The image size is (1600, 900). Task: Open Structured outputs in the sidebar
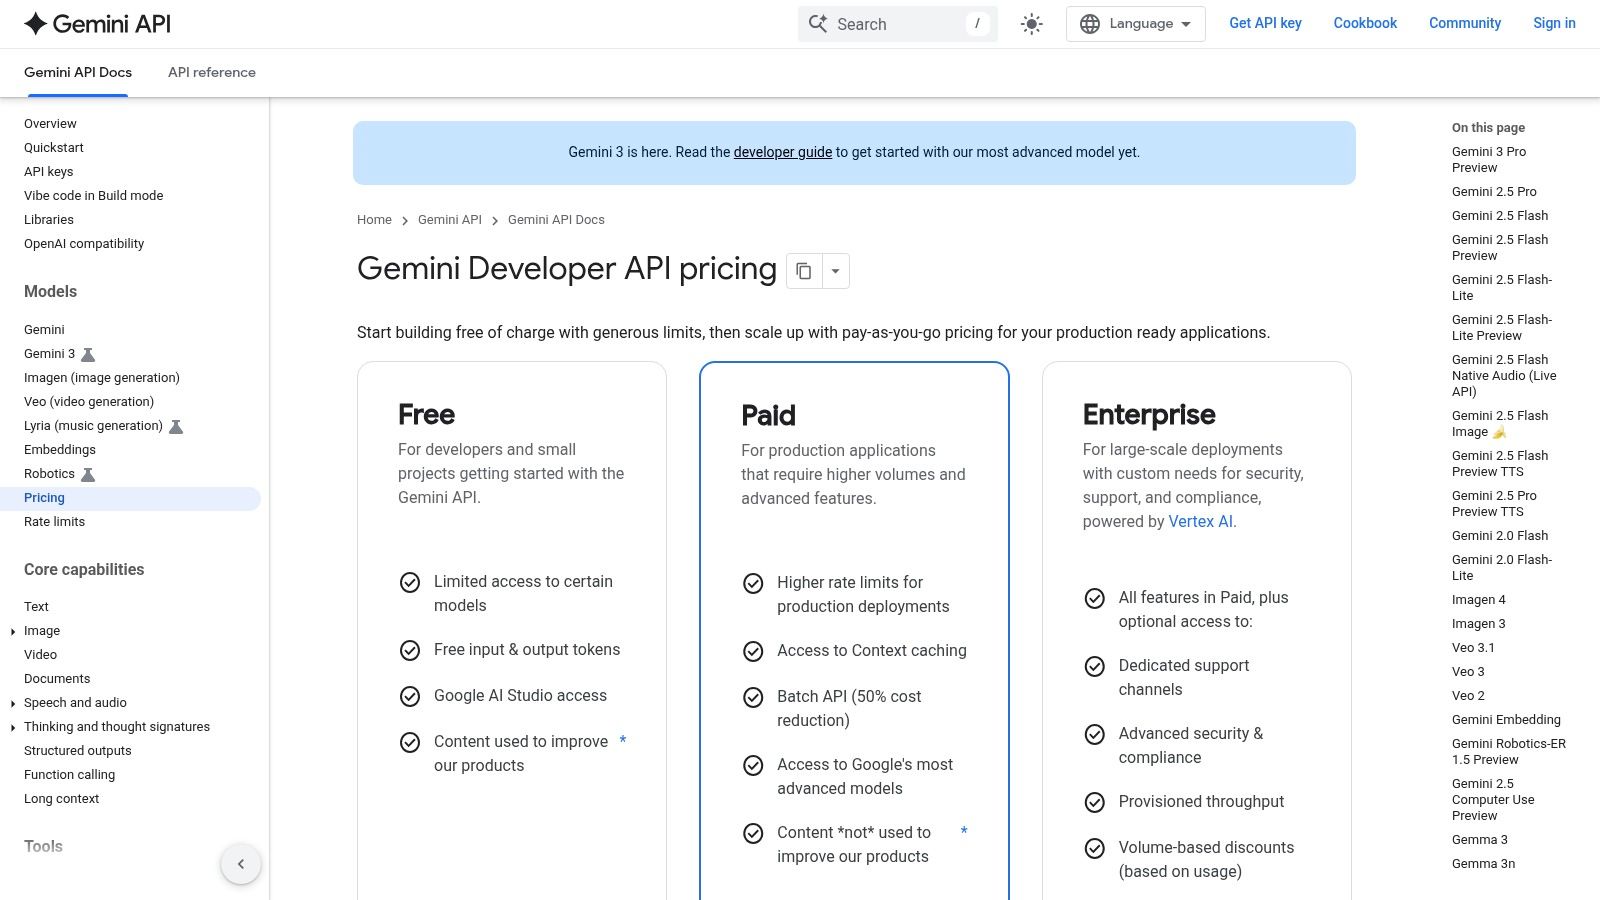coord(78,751)
